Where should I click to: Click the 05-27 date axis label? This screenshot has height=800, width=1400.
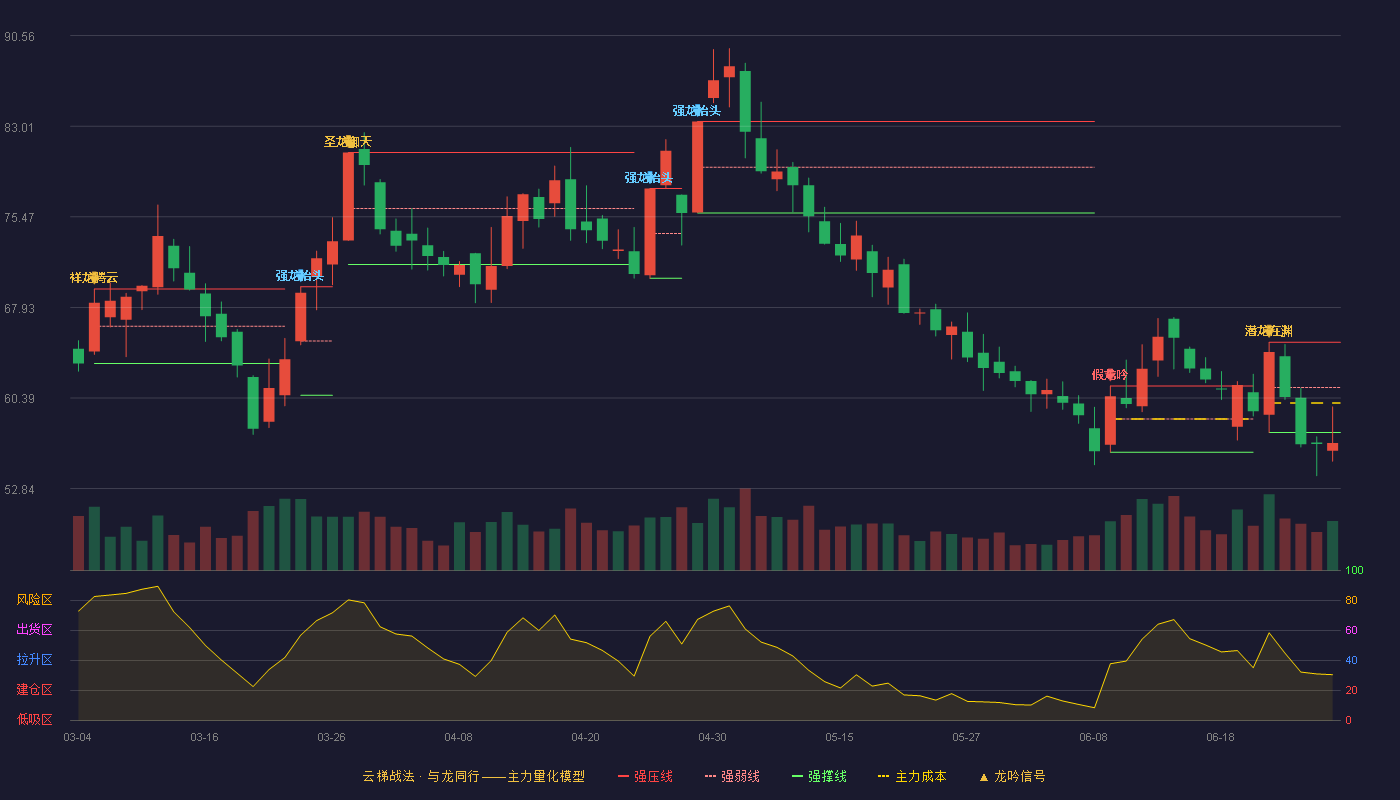[966, 737]
